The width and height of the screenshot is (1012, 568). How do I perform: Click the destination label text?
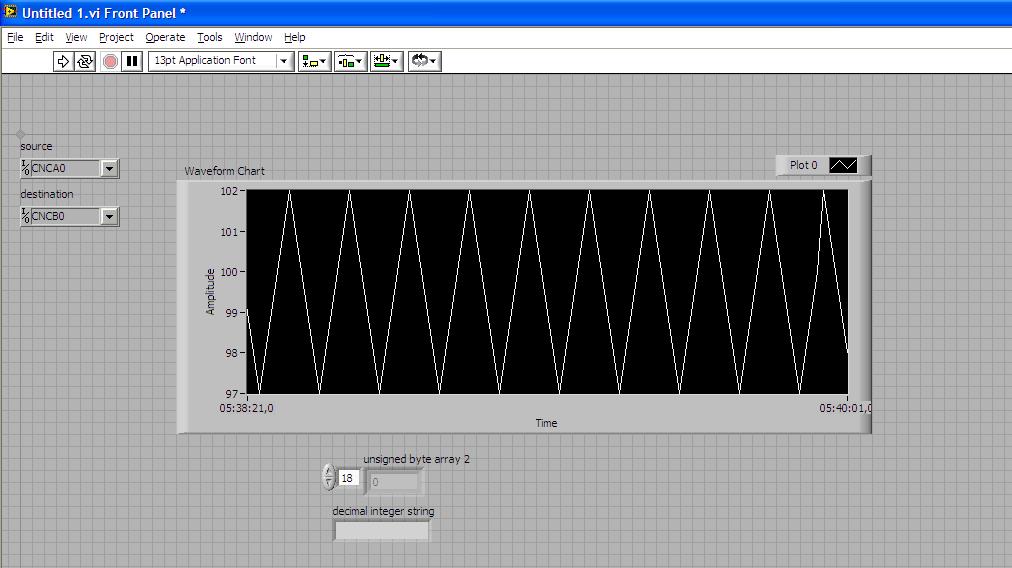46,194
